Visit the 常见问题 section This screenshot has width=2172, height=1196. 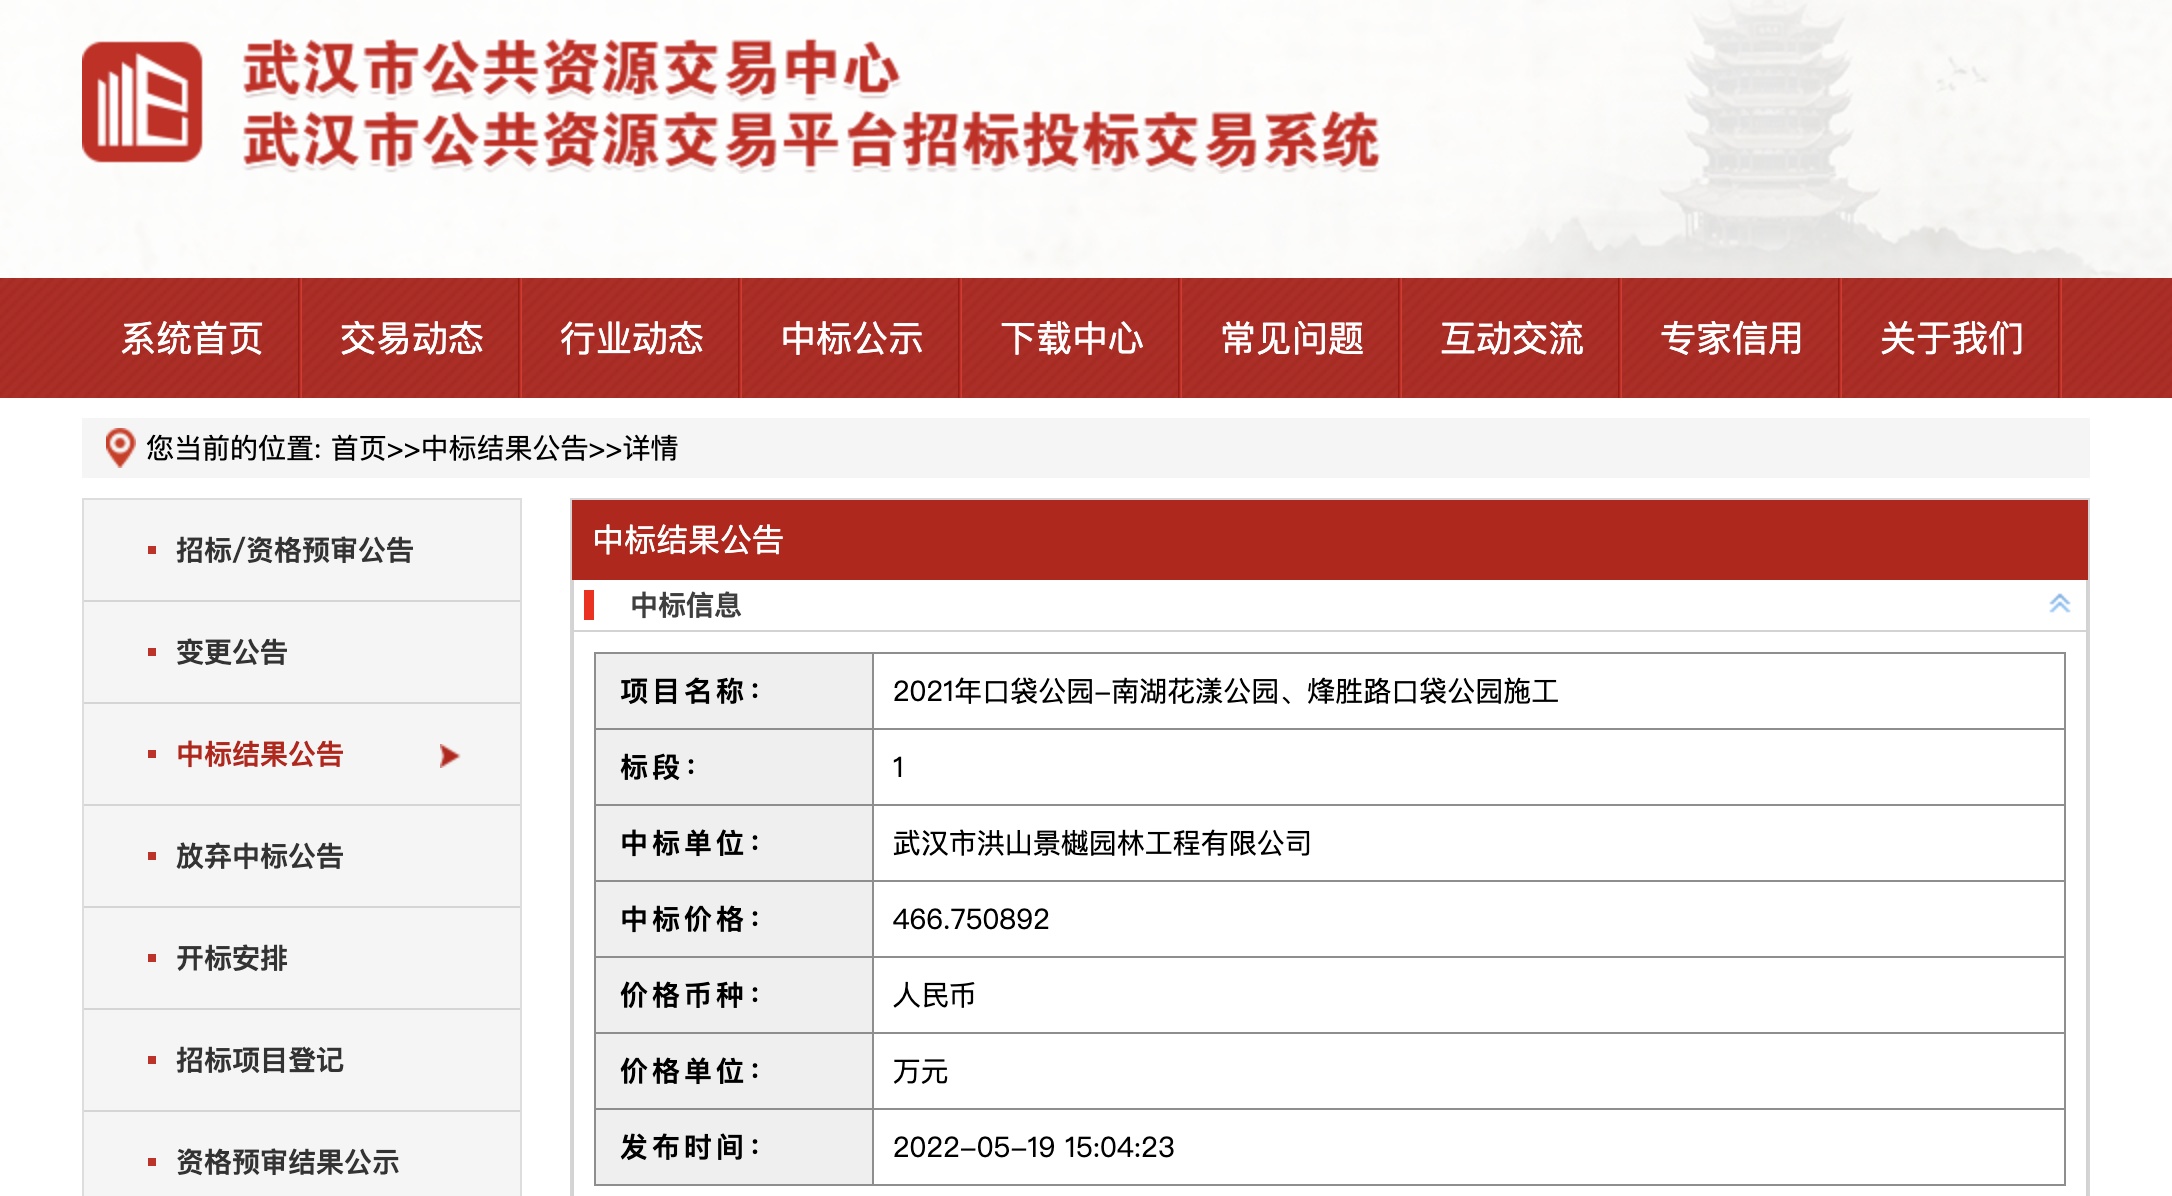pos(1291,339)
